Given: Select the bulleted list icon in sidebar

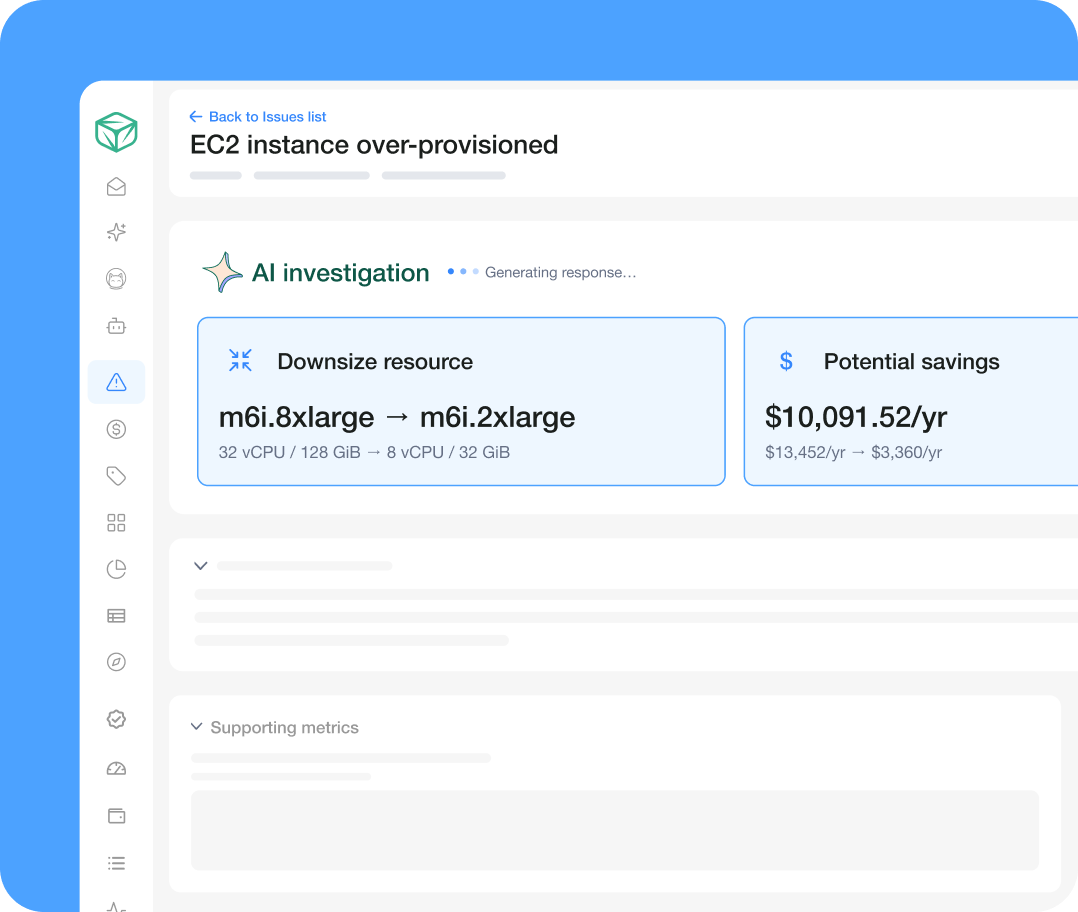Looking at the screenshot, I should tap(116, 863).
